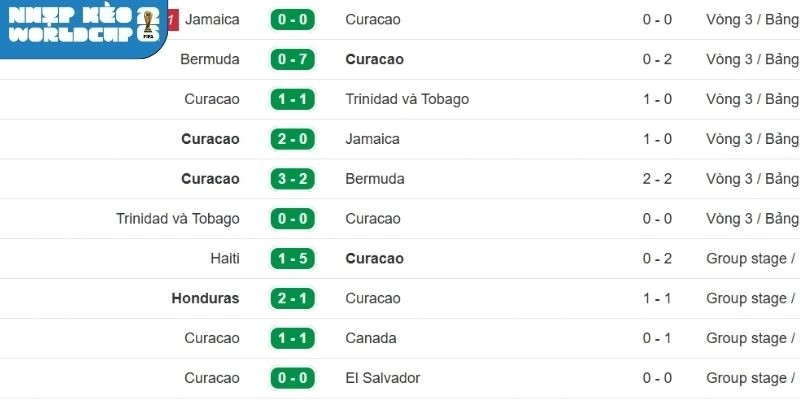Select Jamaica as away team in 2-0 match
The width and height of the screenshot is (800, 400).
click(372, 139)
